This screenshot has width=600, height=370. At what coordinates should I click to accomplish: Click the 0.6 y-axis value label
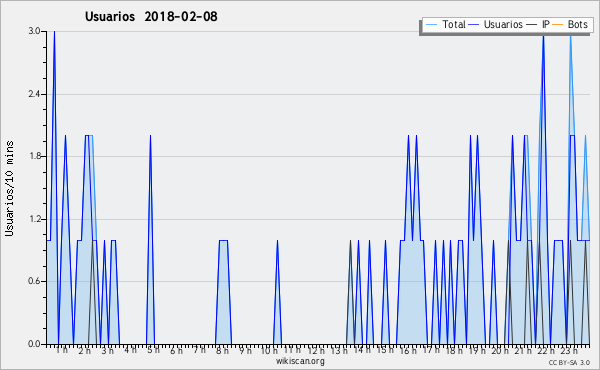click(x=34, y=282)
